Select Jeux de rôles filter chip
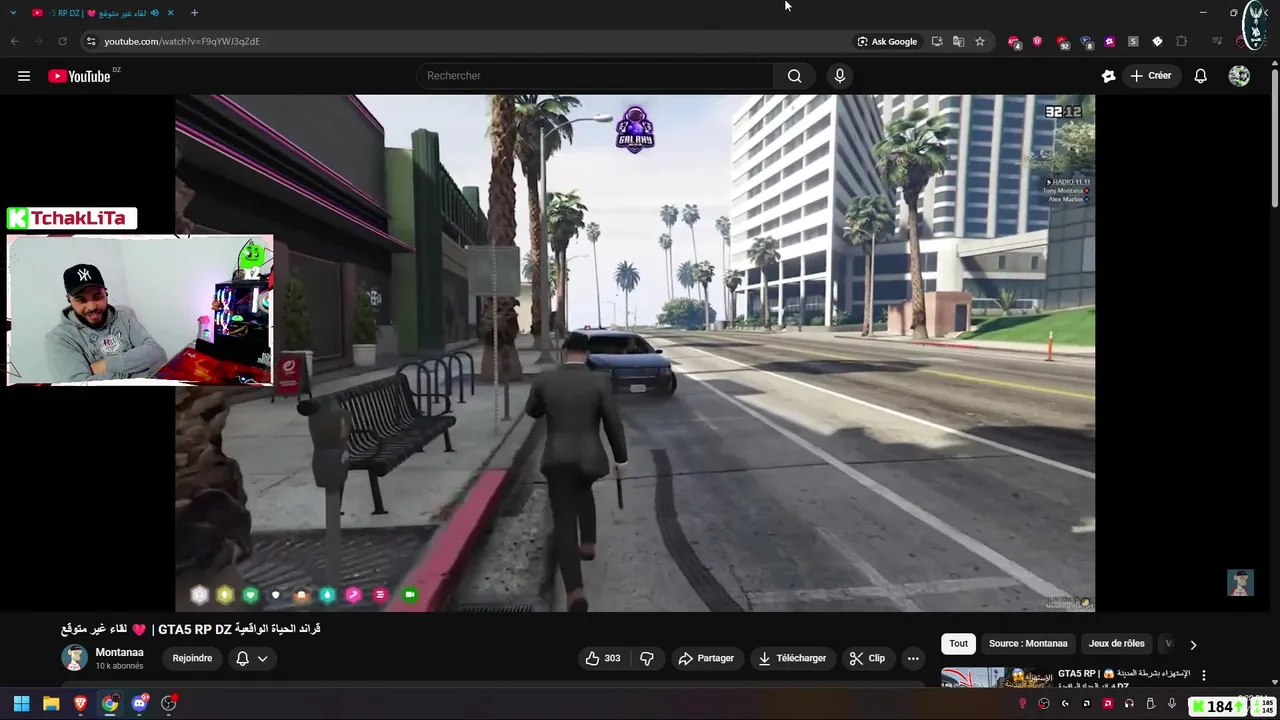The width and height of the screenshot is (1280, 720). click(x=1116, y=643)
